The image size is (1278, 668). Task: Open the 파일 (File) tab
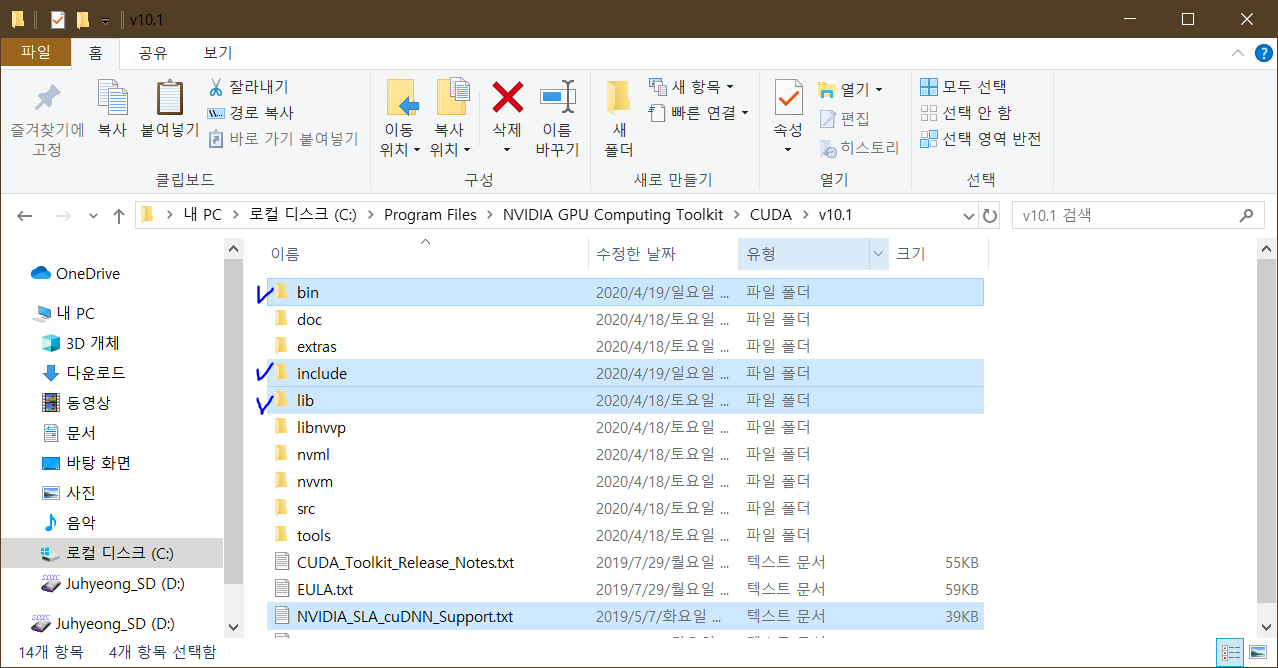point(35,53)
